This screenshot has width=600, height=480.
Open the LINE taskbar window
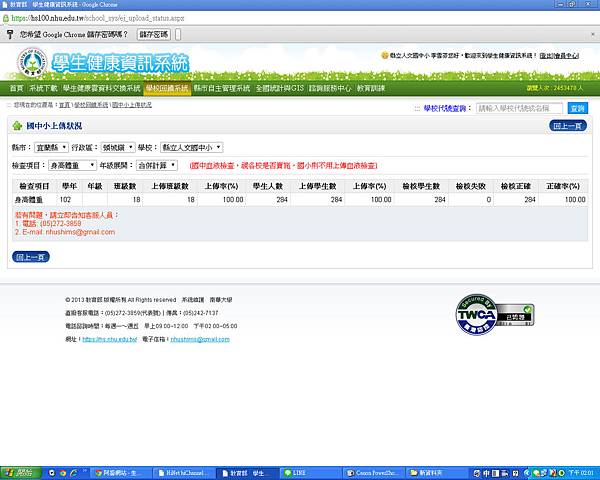(x=310, y=473)
